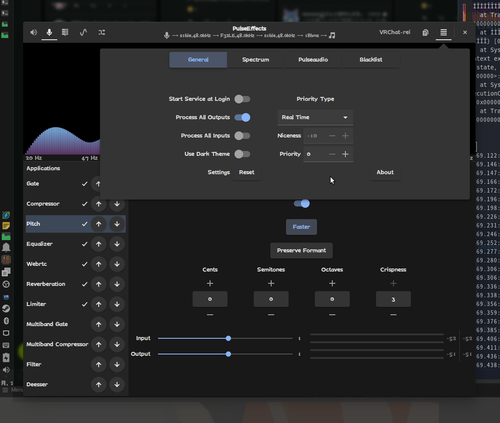This screenshot has height=423, width=500.
Task: Toggle Preserve Formant option
Action: pos(301,250)
